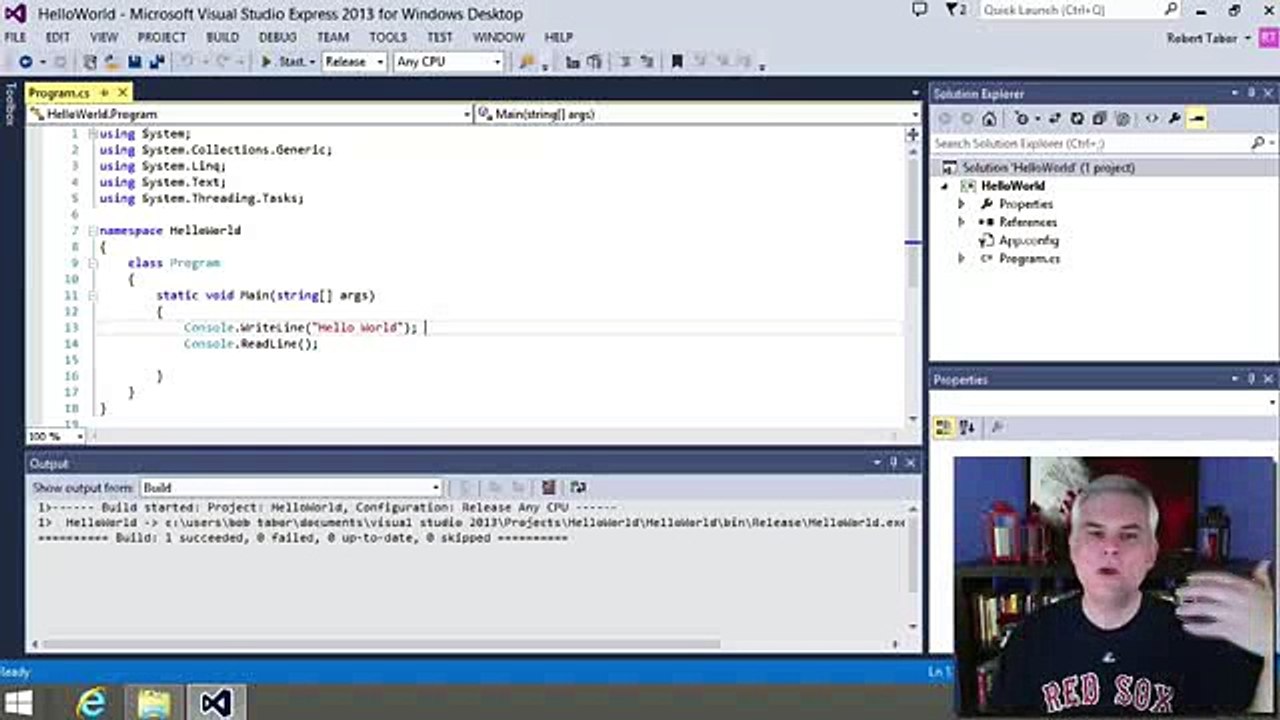Open the notifications flag icon
Image resolution: width=1280 pixels, height=720 pixels.
click(955, 10)
